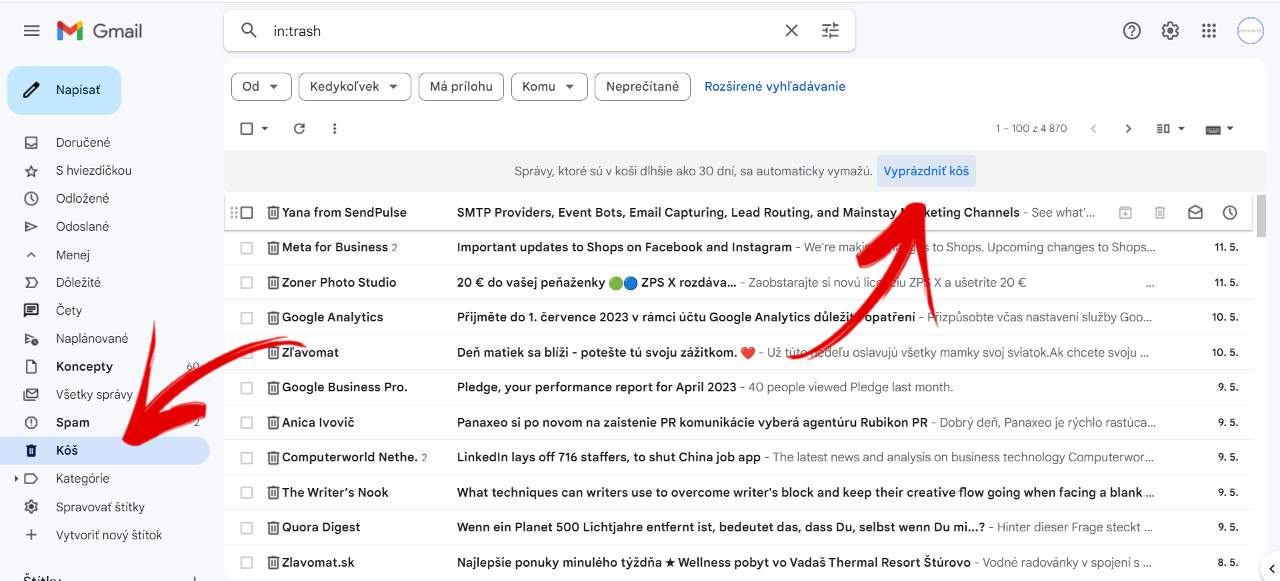Toggle the Neprečítané filter chip
This screenshot has width=1280, height=581.
click(x=643, y=87)
